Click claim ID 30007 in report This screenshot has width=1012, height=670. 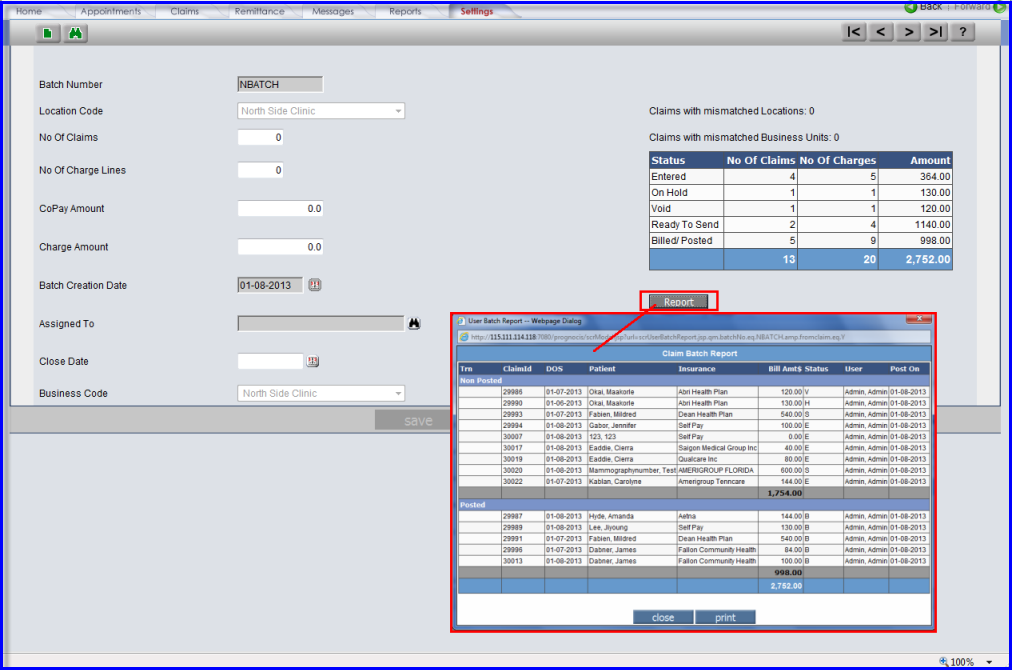[x=512, y=437]
